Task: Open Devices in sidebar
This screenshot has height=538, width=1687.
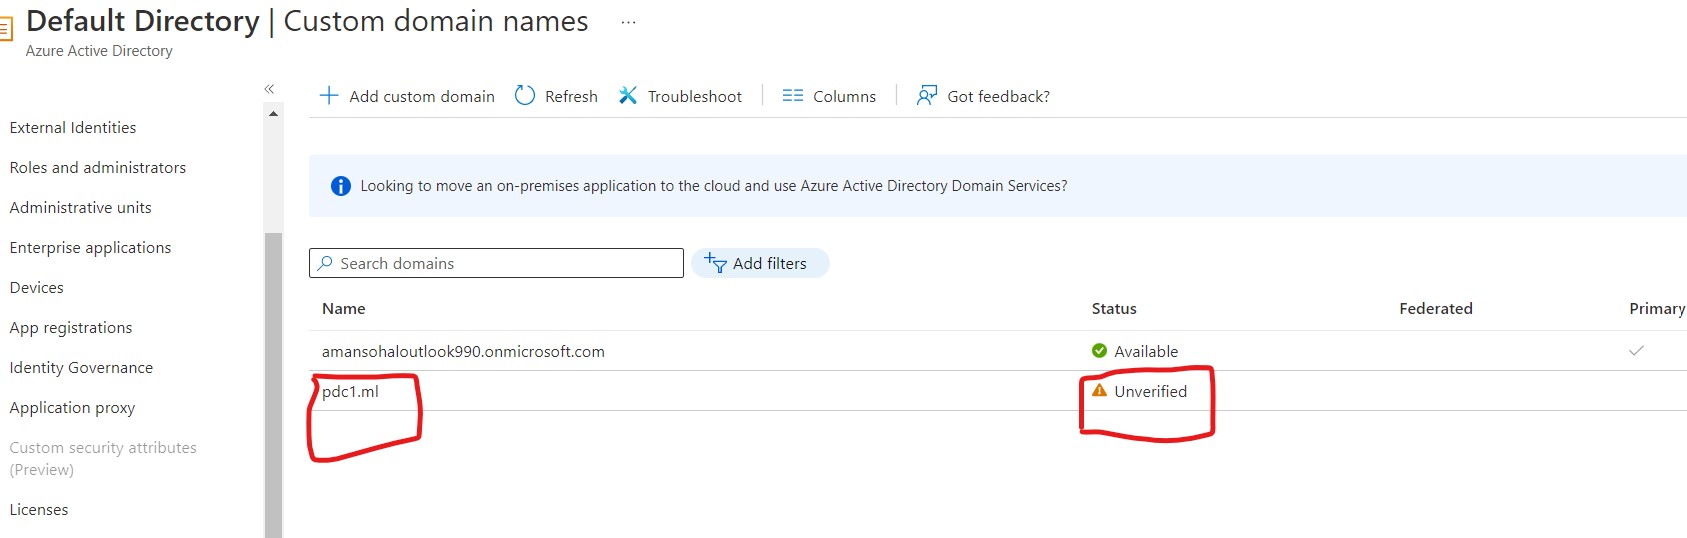Action: click(37, 288)
